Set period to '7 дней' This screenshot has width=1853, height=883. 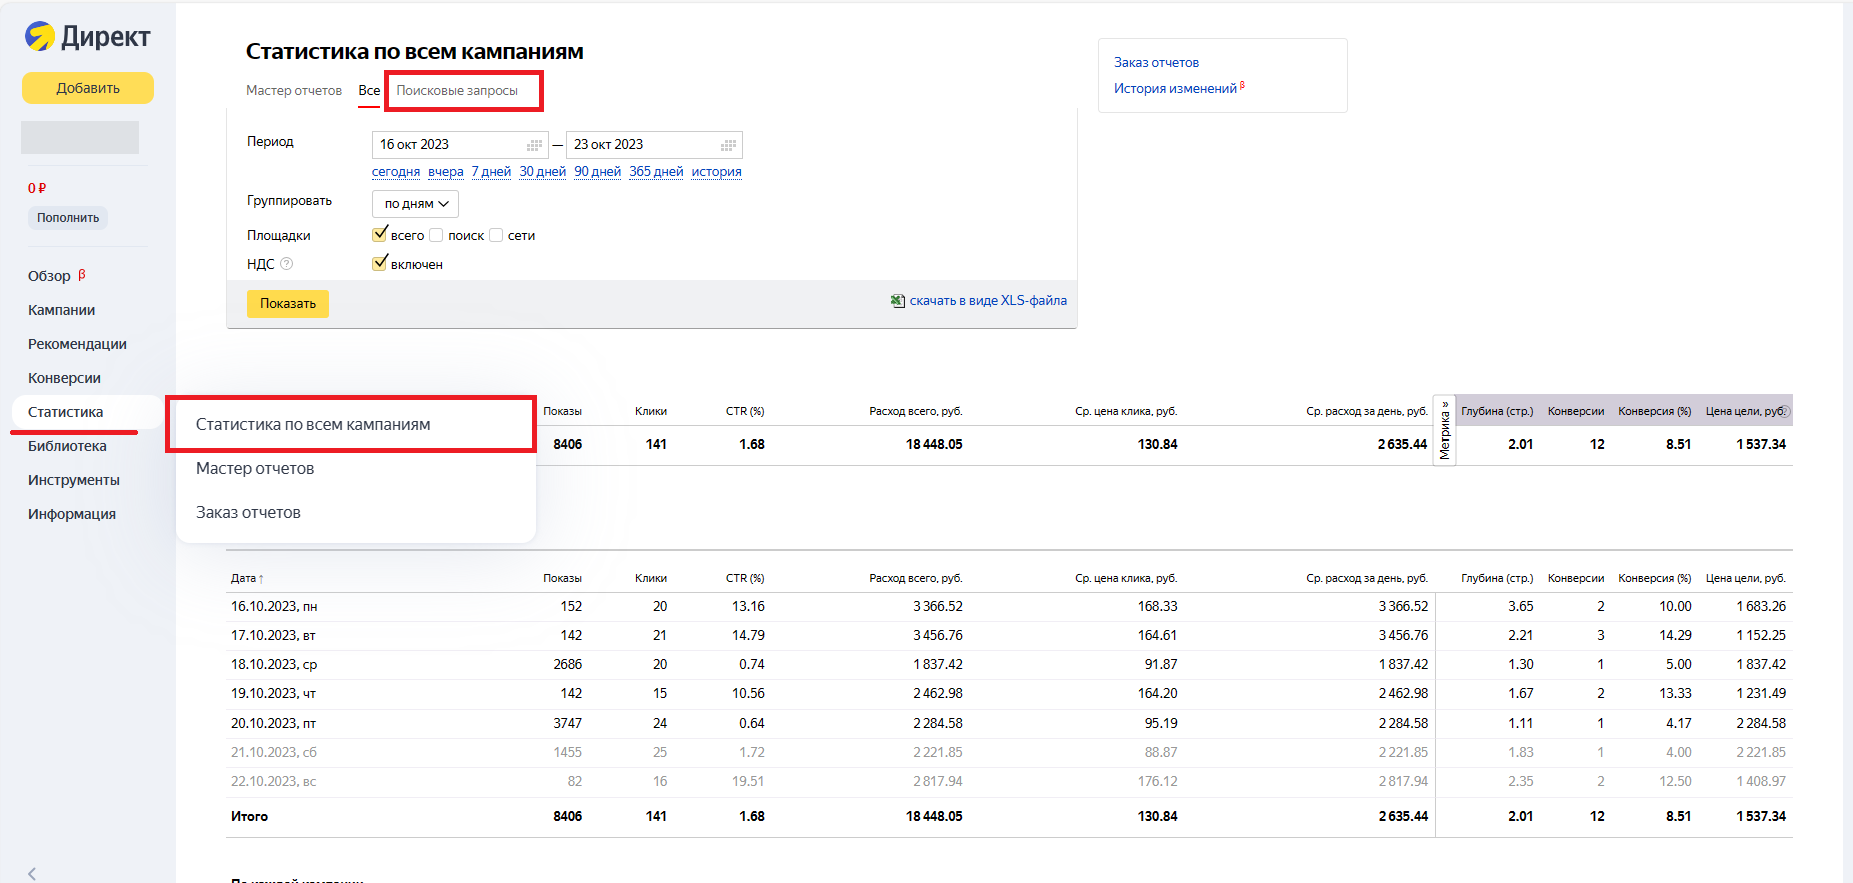pos(491,171)
